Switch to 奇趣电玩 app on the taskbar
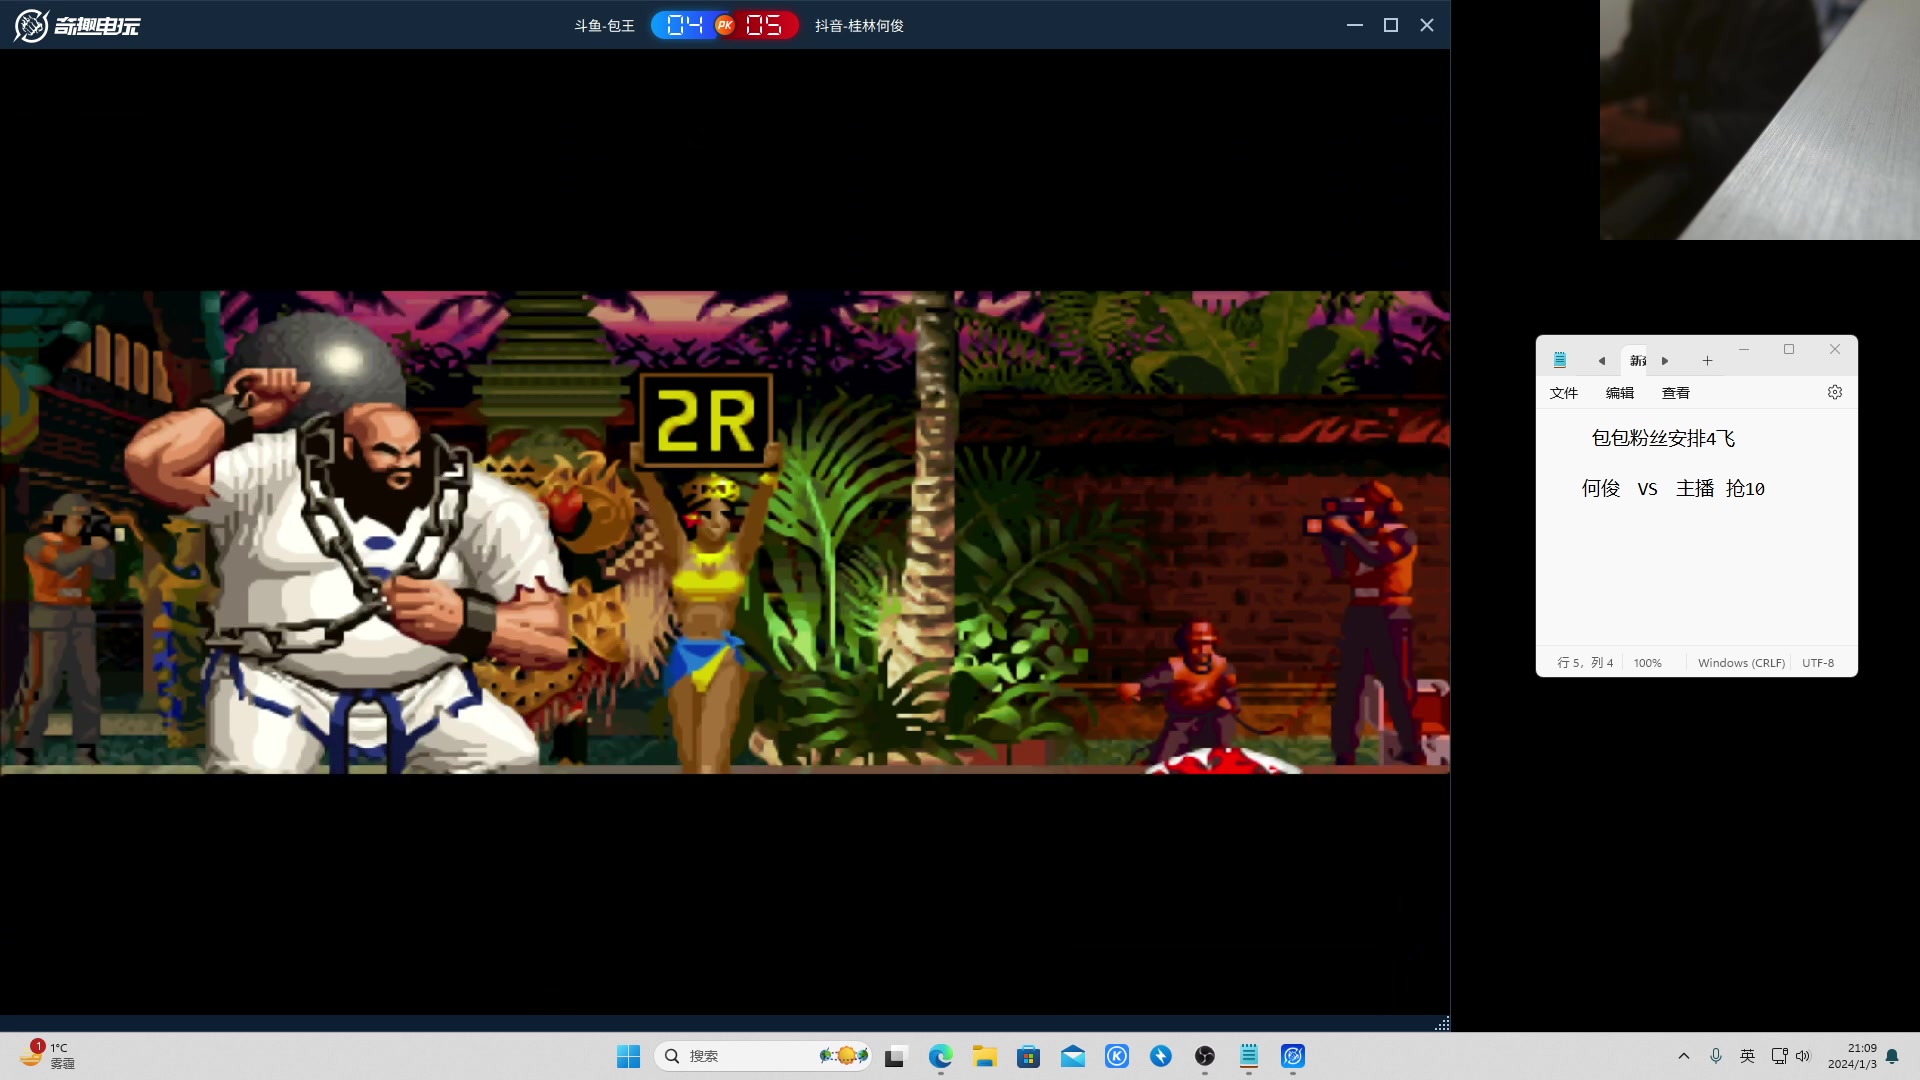This screenshot has height=1080, width=1920. tap(1293, 1056)
